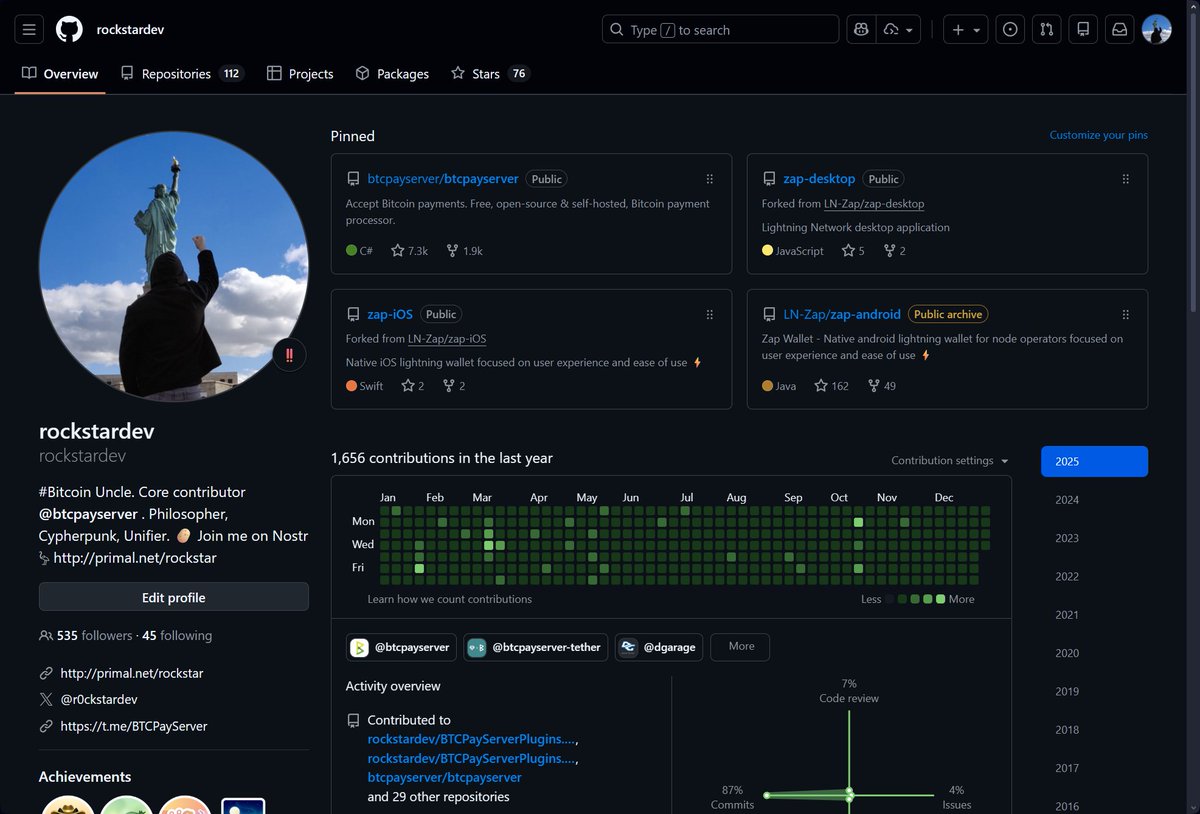Click the Issues icon in the header
The height and width of the screenshot is (814, 1200).
(x=1009, y=29)
